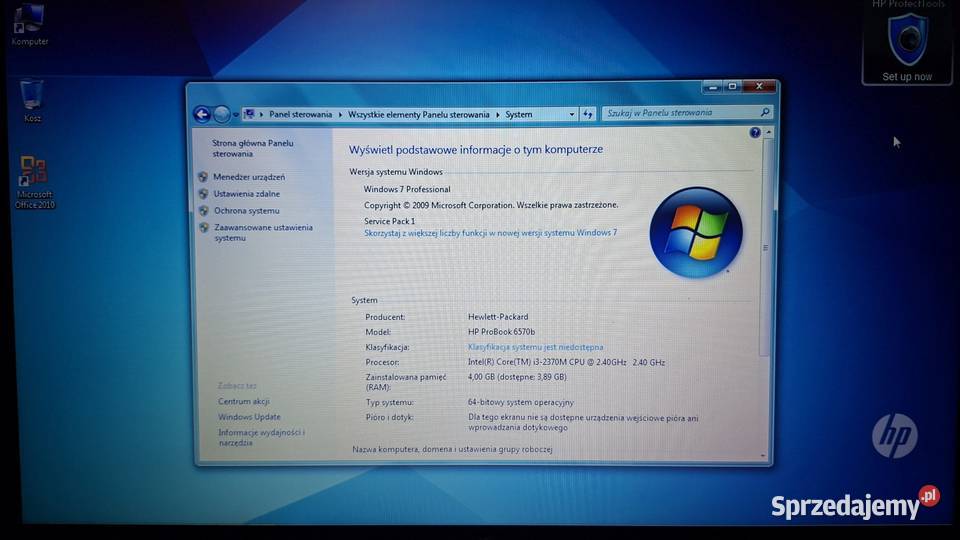Click the 4,00 GB RAM value
The height and width of the screenshot is (540, 960).
point(517,377)
